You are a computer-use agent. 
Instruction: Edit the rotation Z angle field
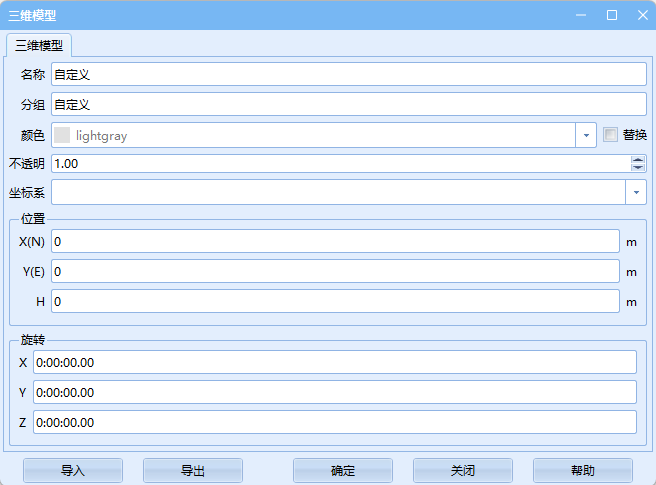(x=334, y=422)
